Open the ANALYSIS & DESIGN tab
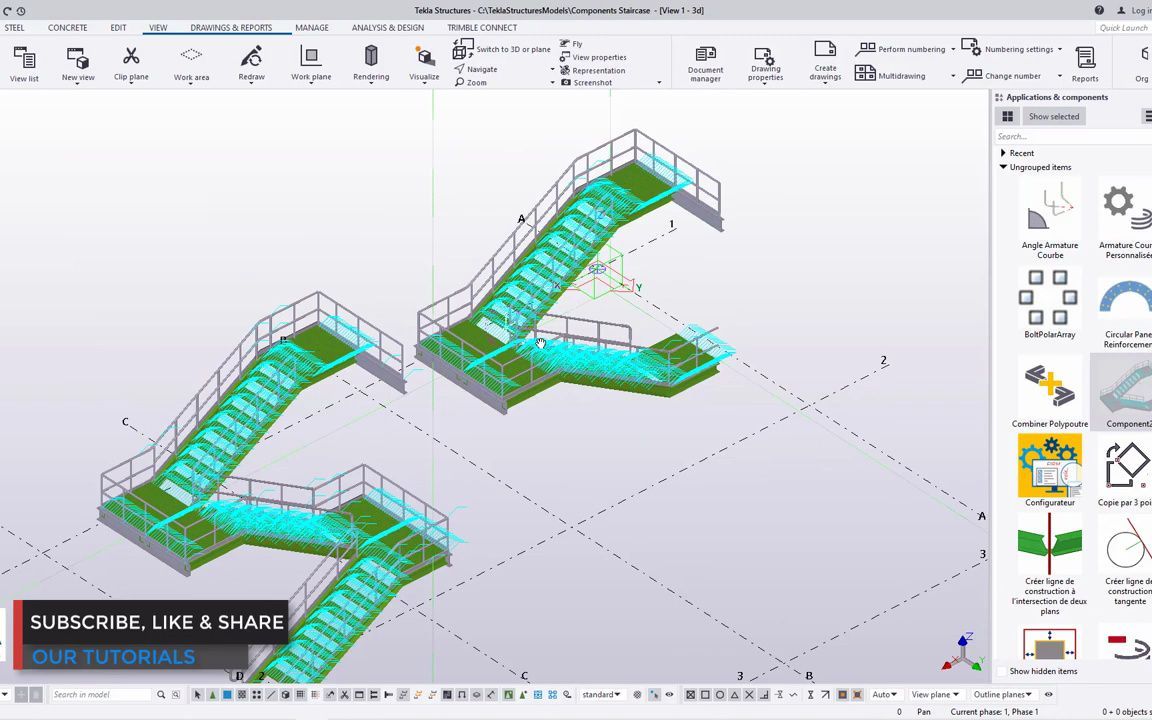Screen dimensions: 1152x720 (x=387, y=27)
